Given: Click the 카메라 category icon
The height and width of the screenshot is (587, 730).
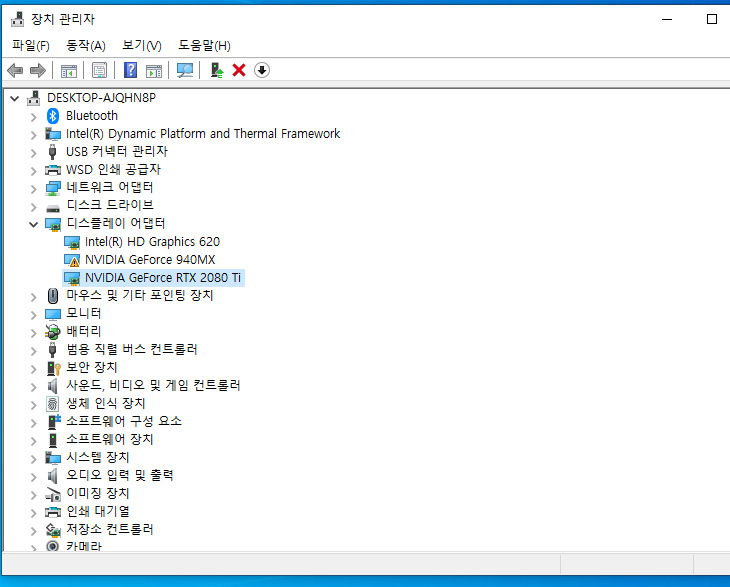Looking at the screenshot, I should [53, 546].
